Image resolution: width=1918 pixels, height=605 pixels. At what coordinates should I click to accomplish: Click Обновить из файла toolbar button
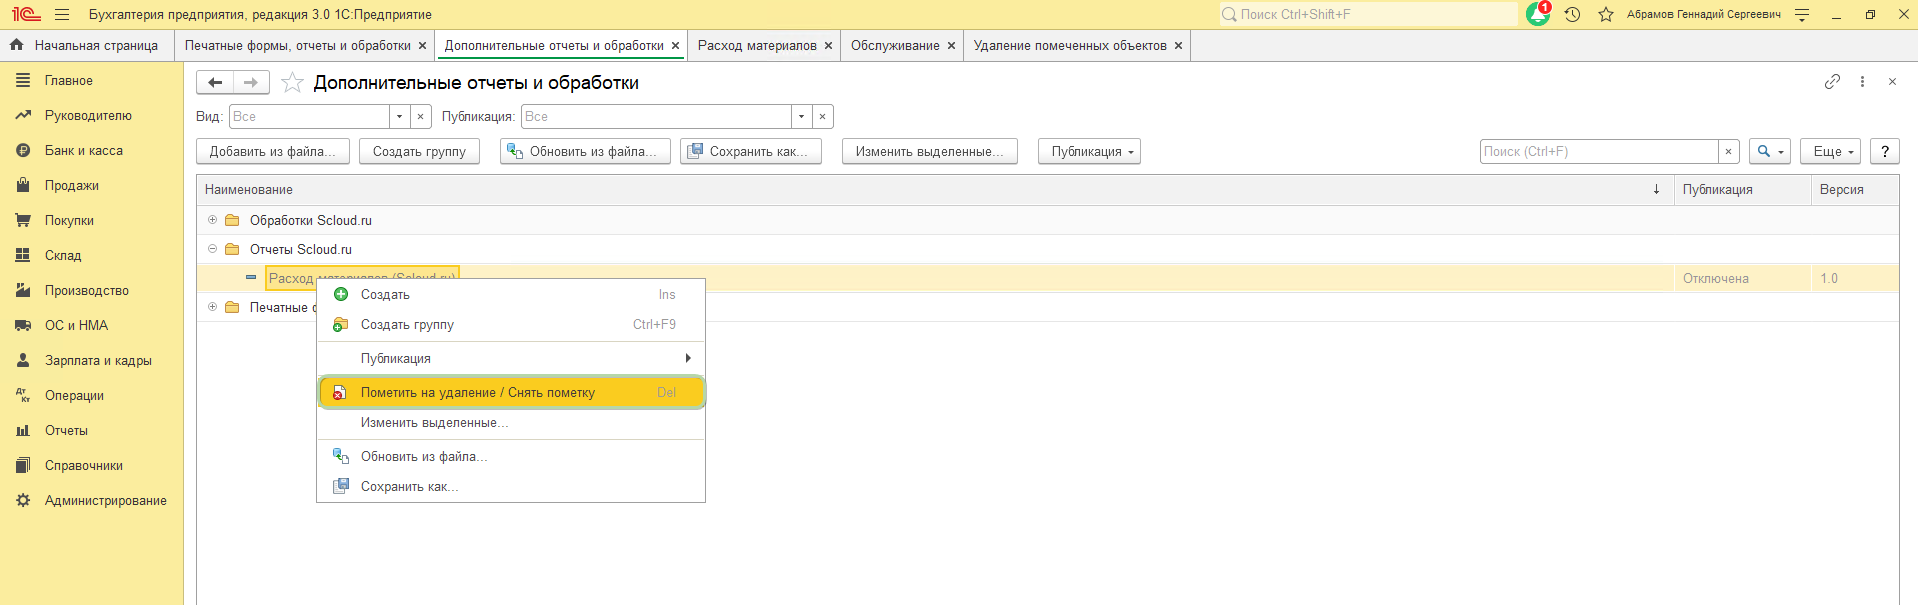coord(585,151)
